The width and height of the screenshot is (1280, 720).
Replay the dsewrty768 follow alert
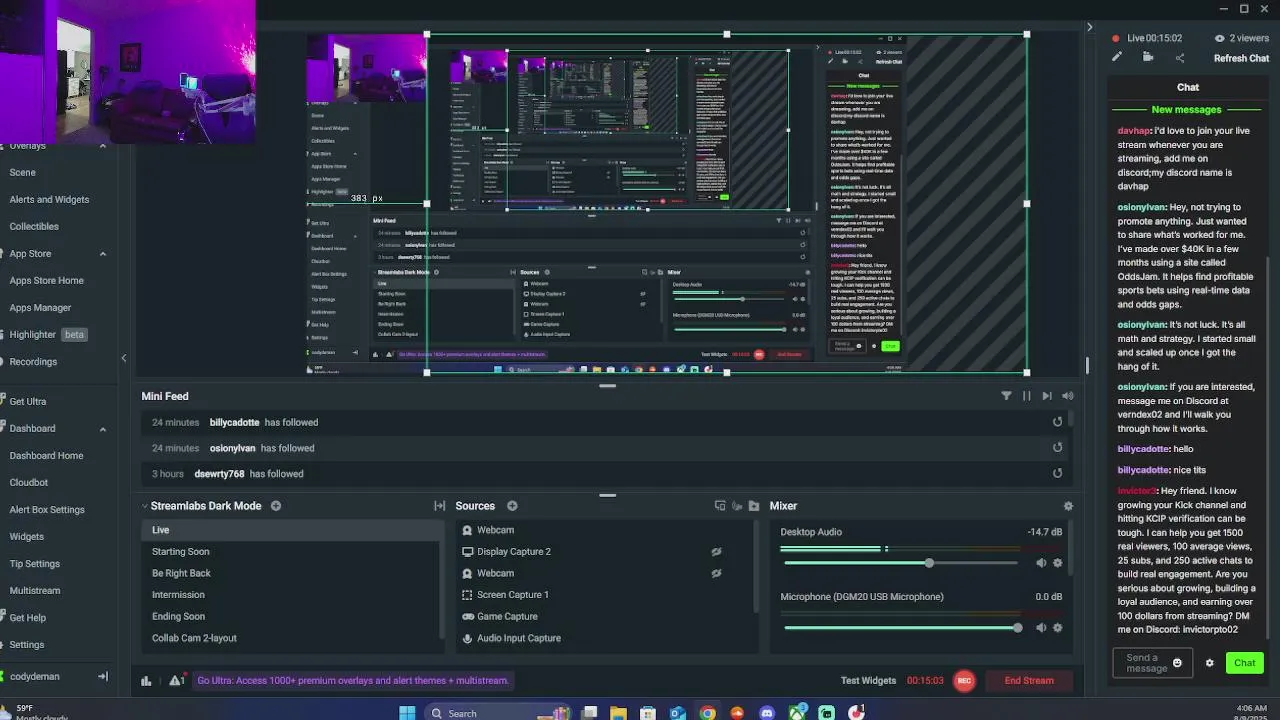[1057, 474]
